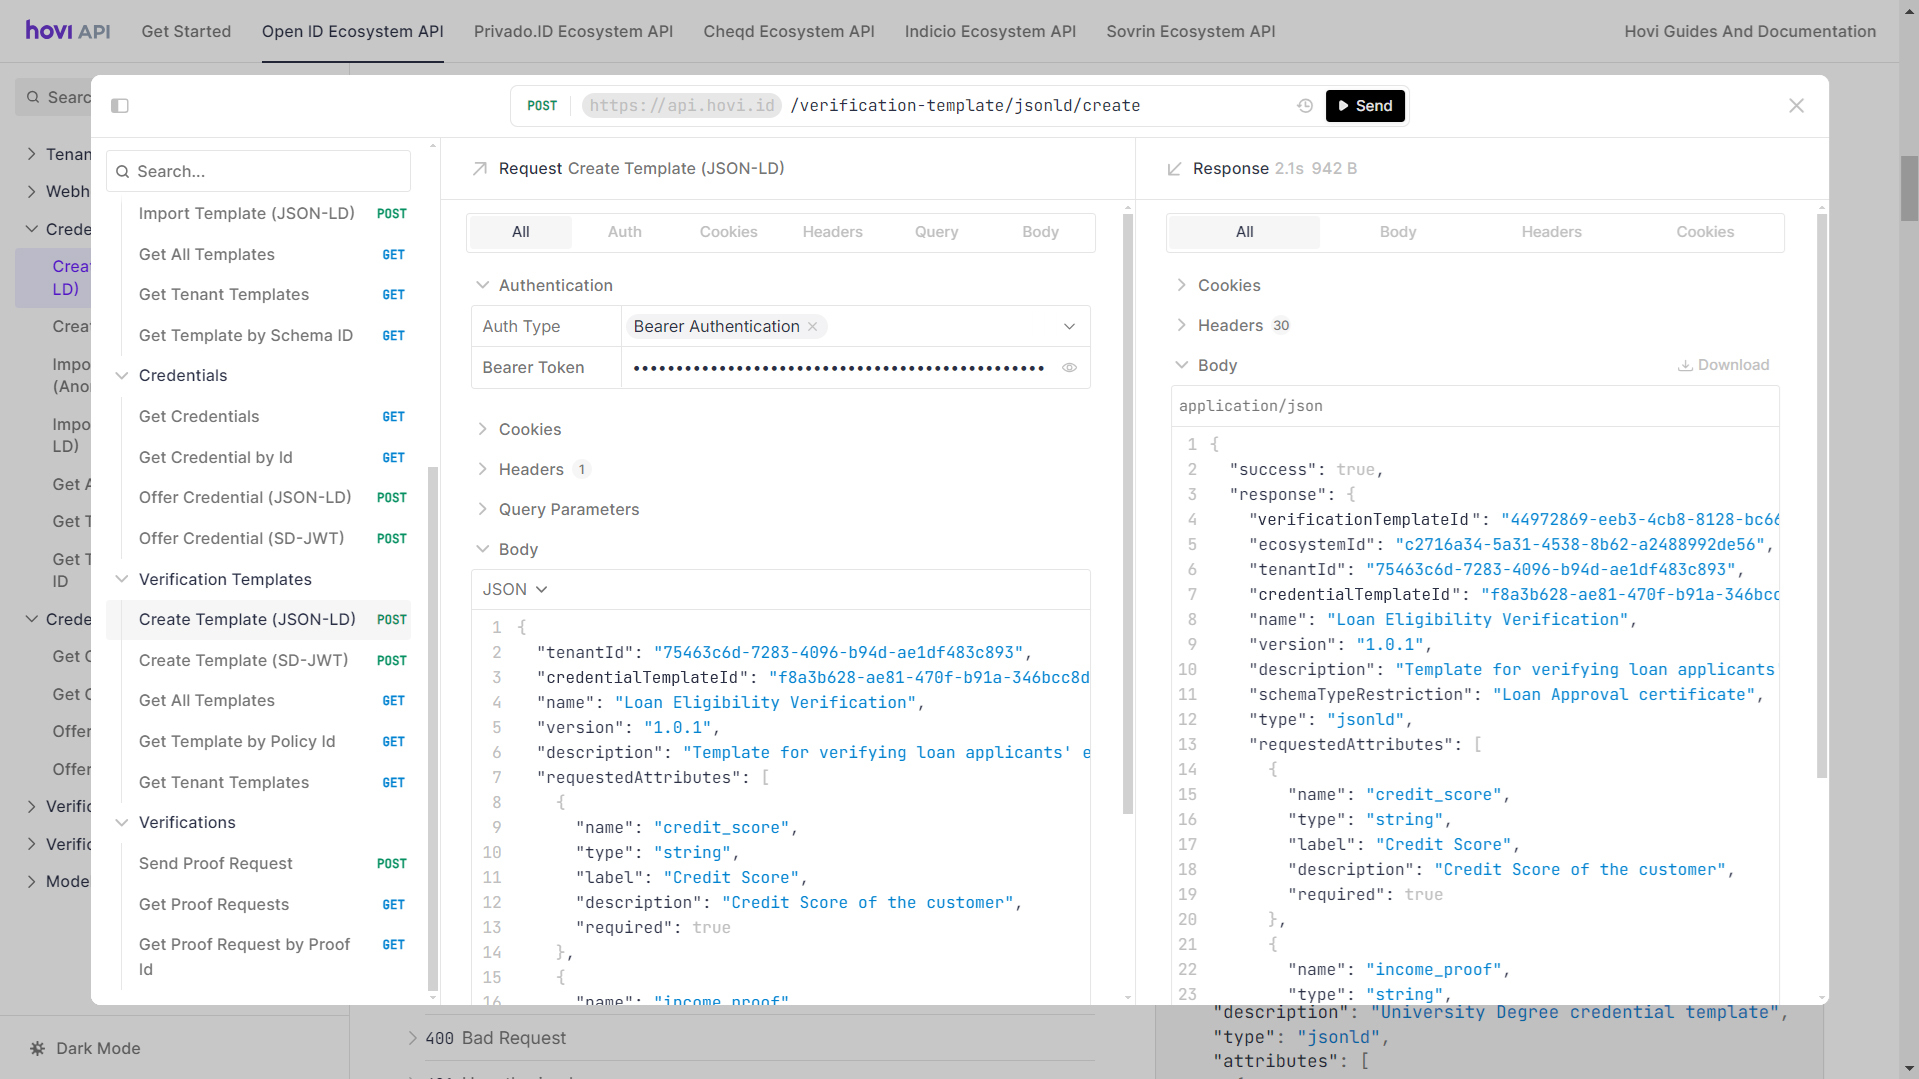1919x1079 pixels.
Task: Download the response body
Action: [x=1723, y=365]
